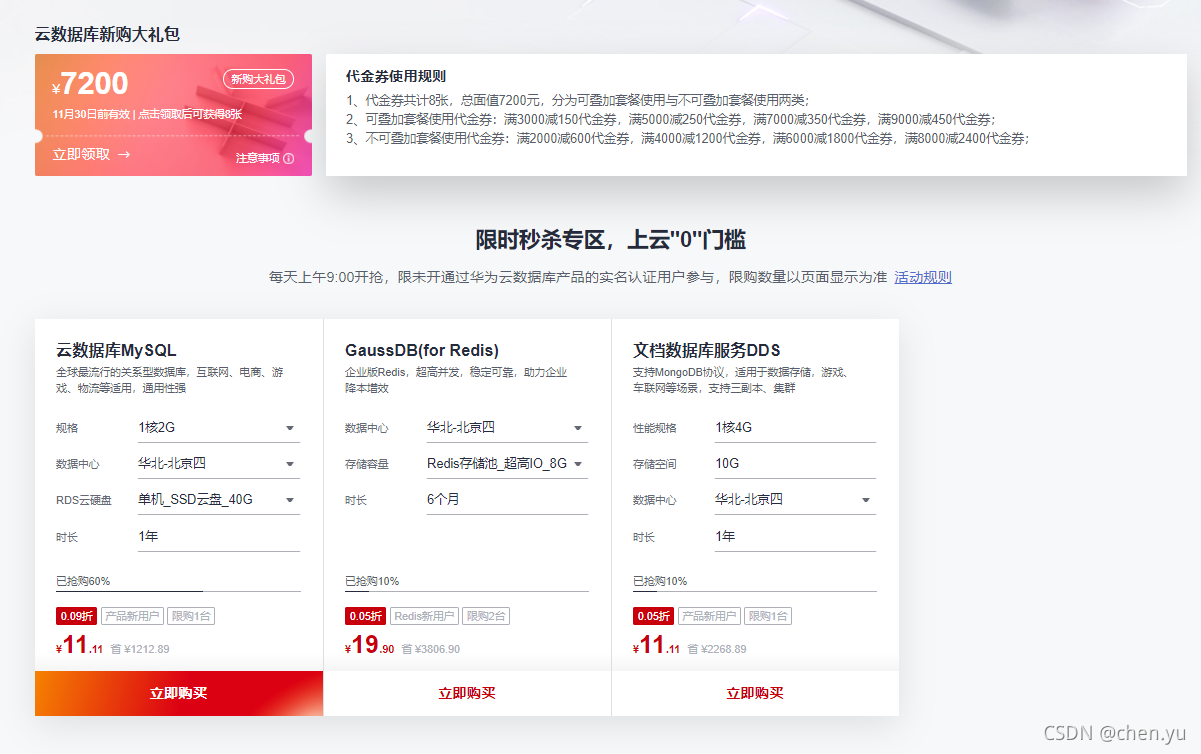Click the GaussDB 0.05折 discount tag
This screenshot has height=754, width=1201.
(x=365, y=617)
